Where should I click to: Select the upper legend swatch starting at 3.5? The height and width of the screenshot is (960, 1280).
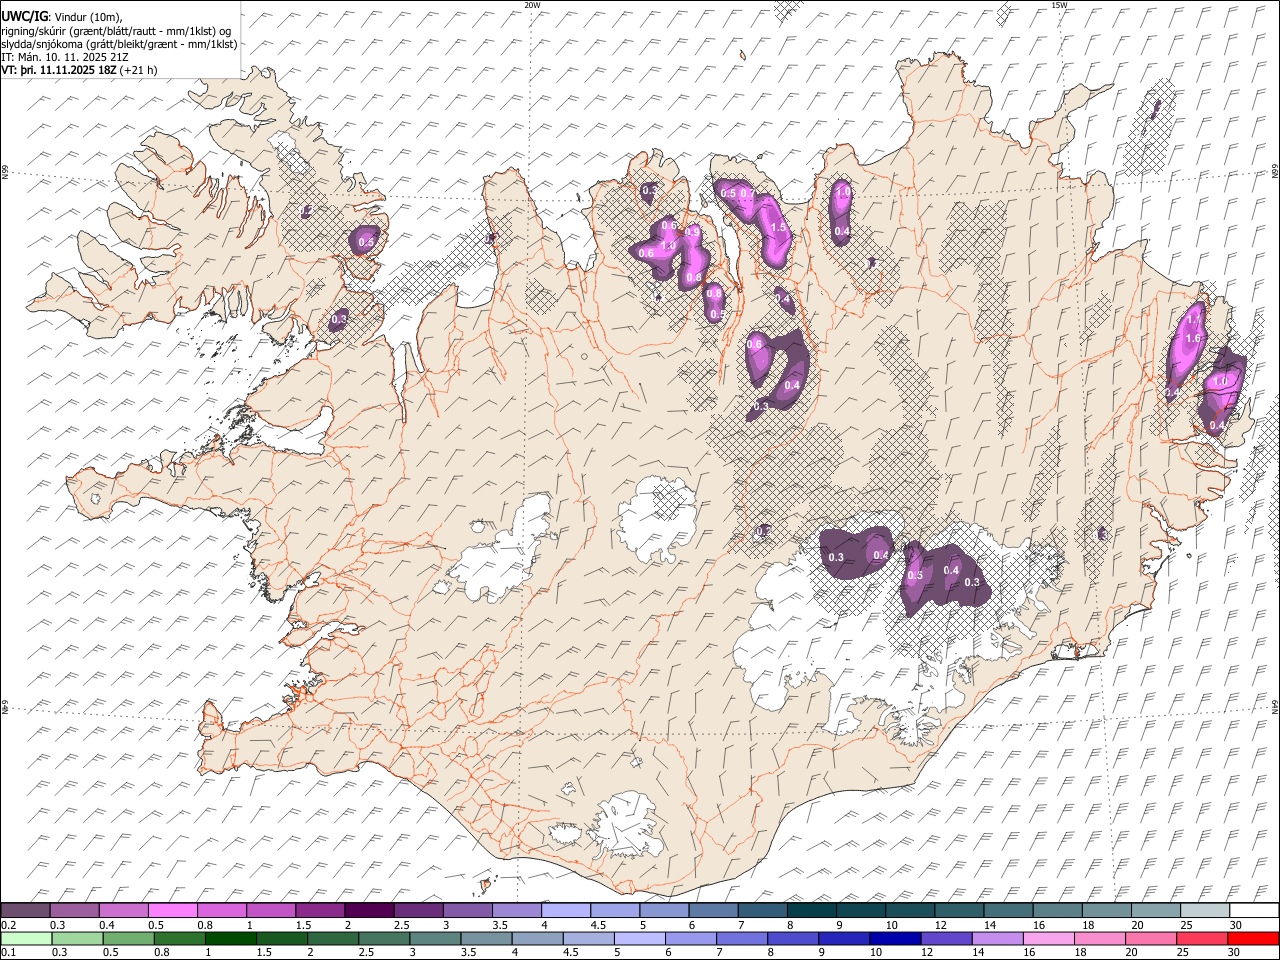[x=517, y=910]
